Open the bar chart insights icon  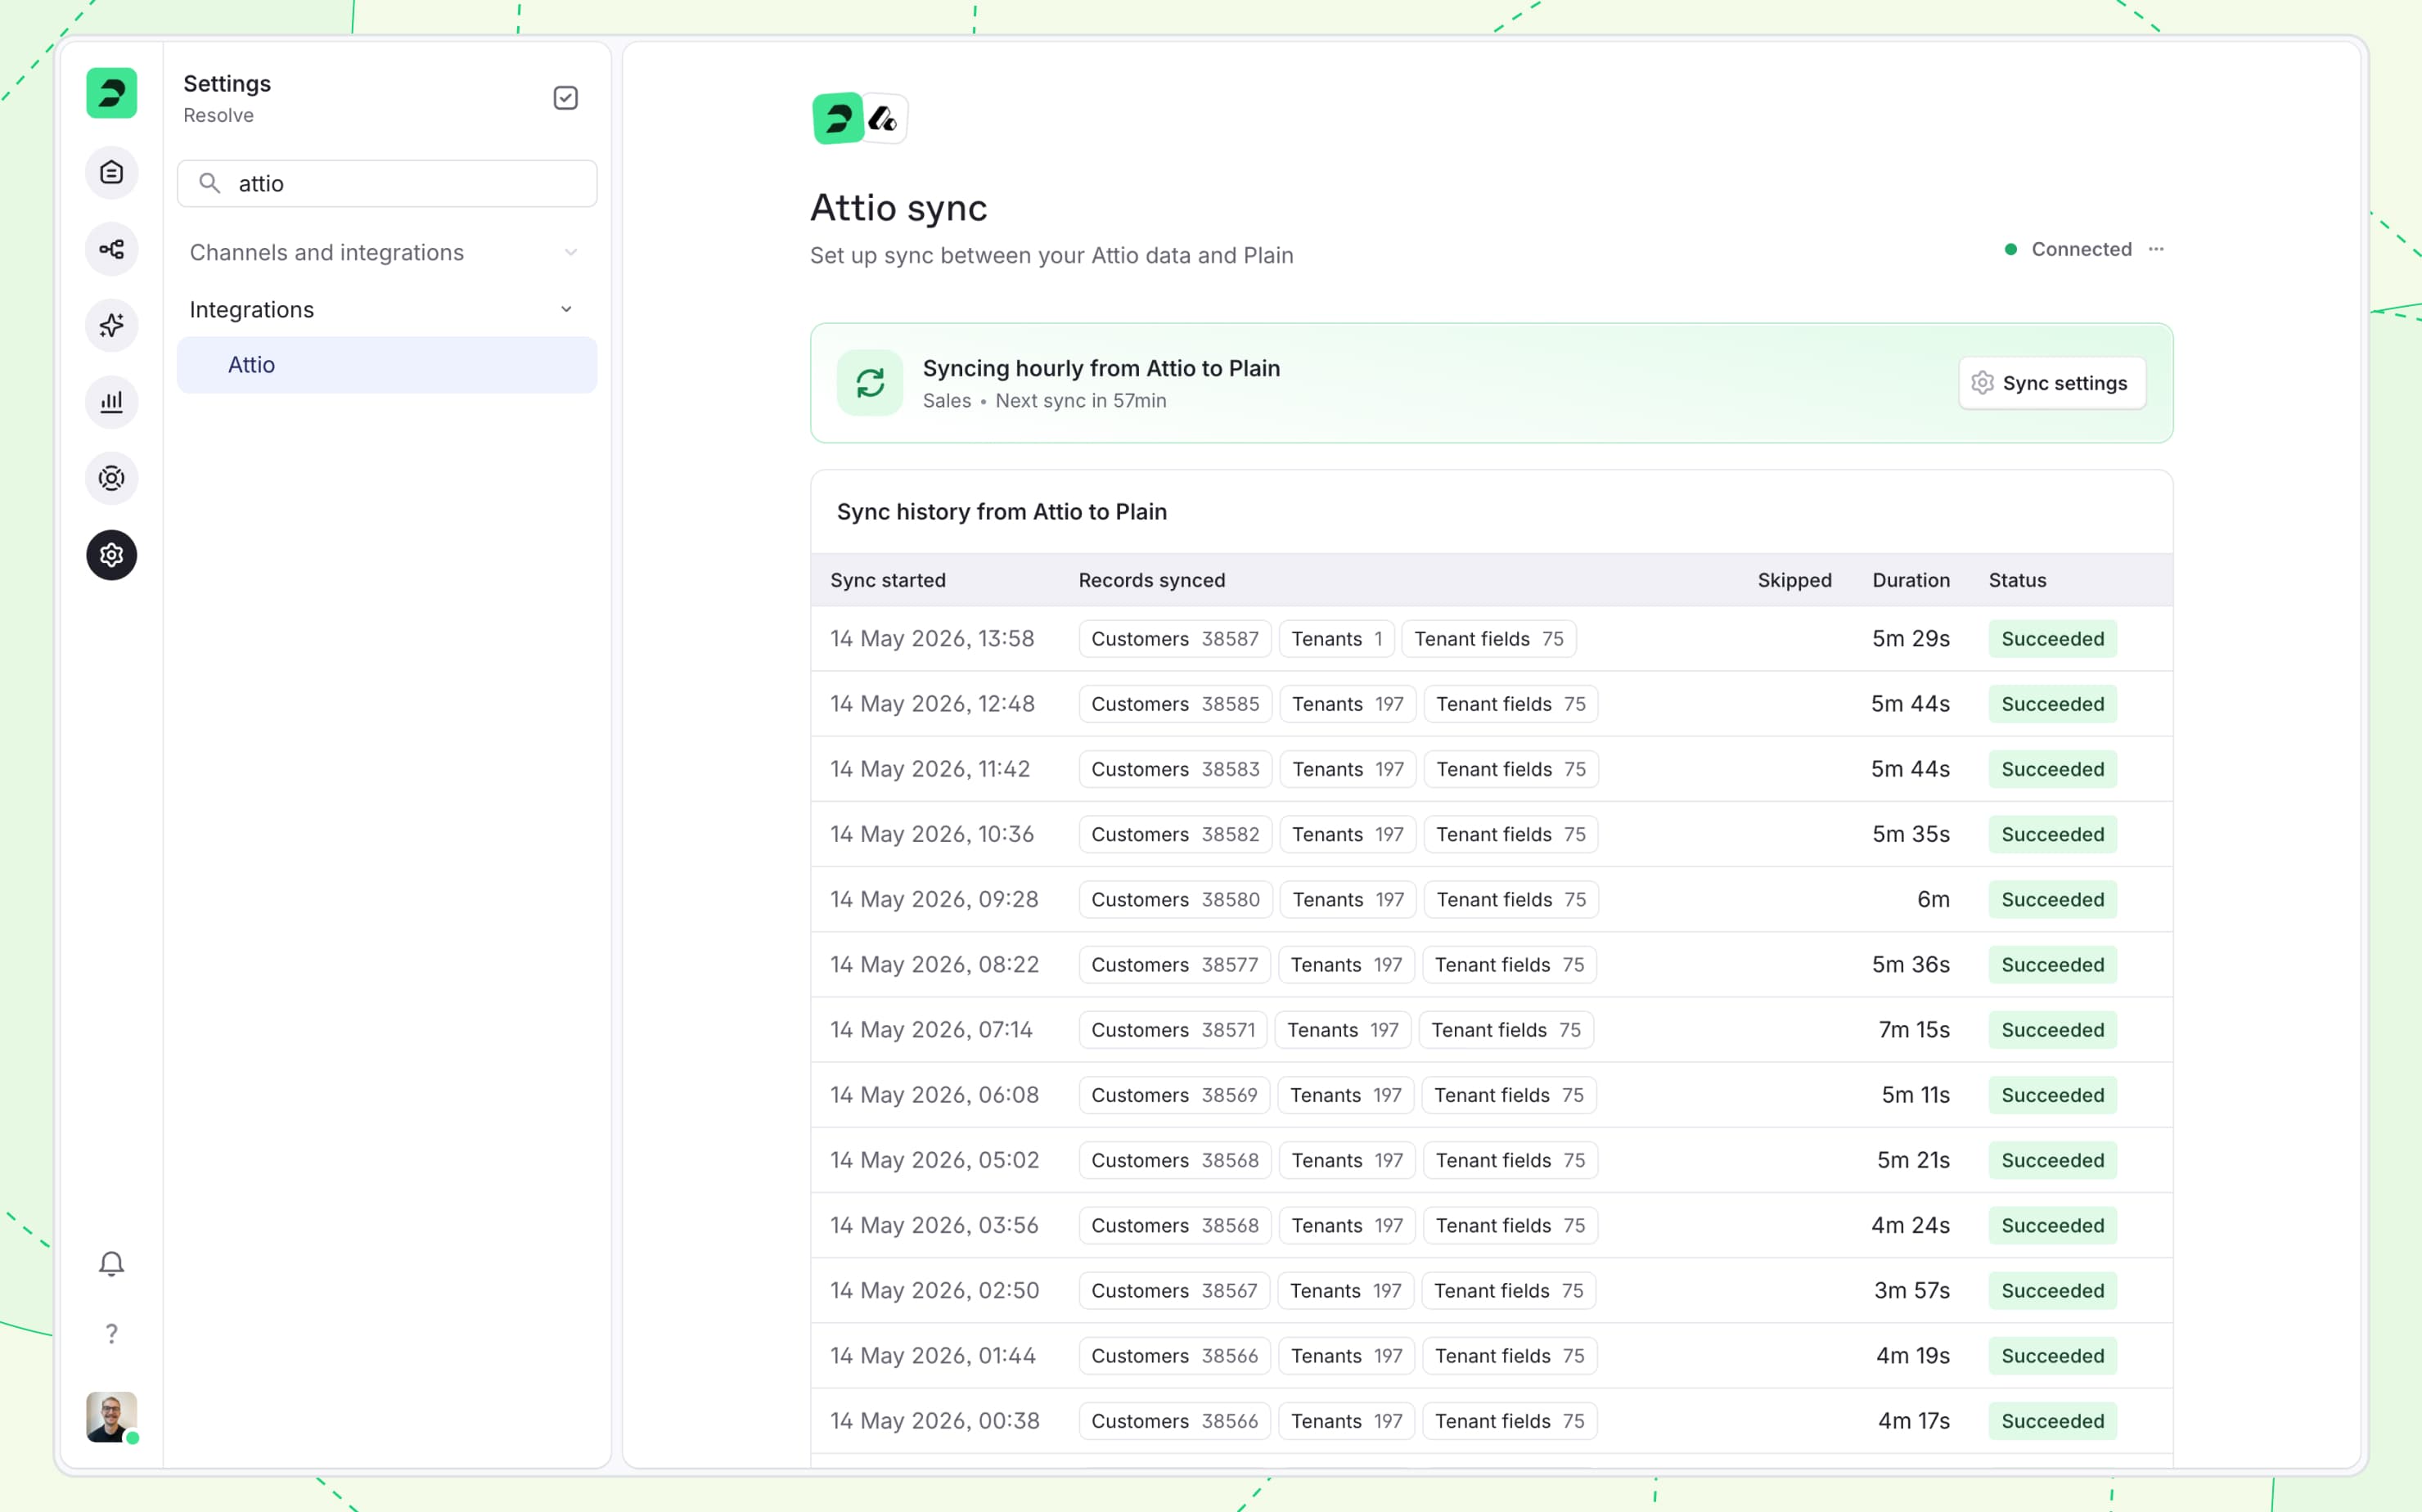111,402
